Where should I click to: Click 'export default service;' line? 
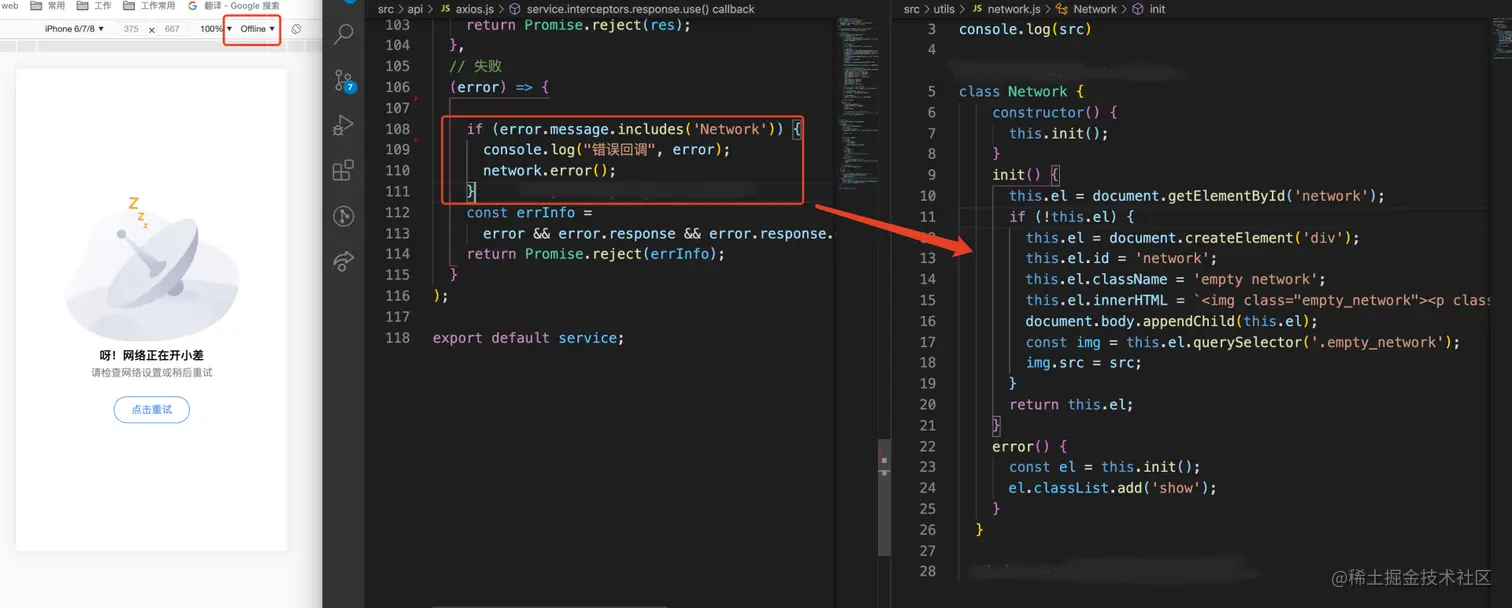point(528,338)
